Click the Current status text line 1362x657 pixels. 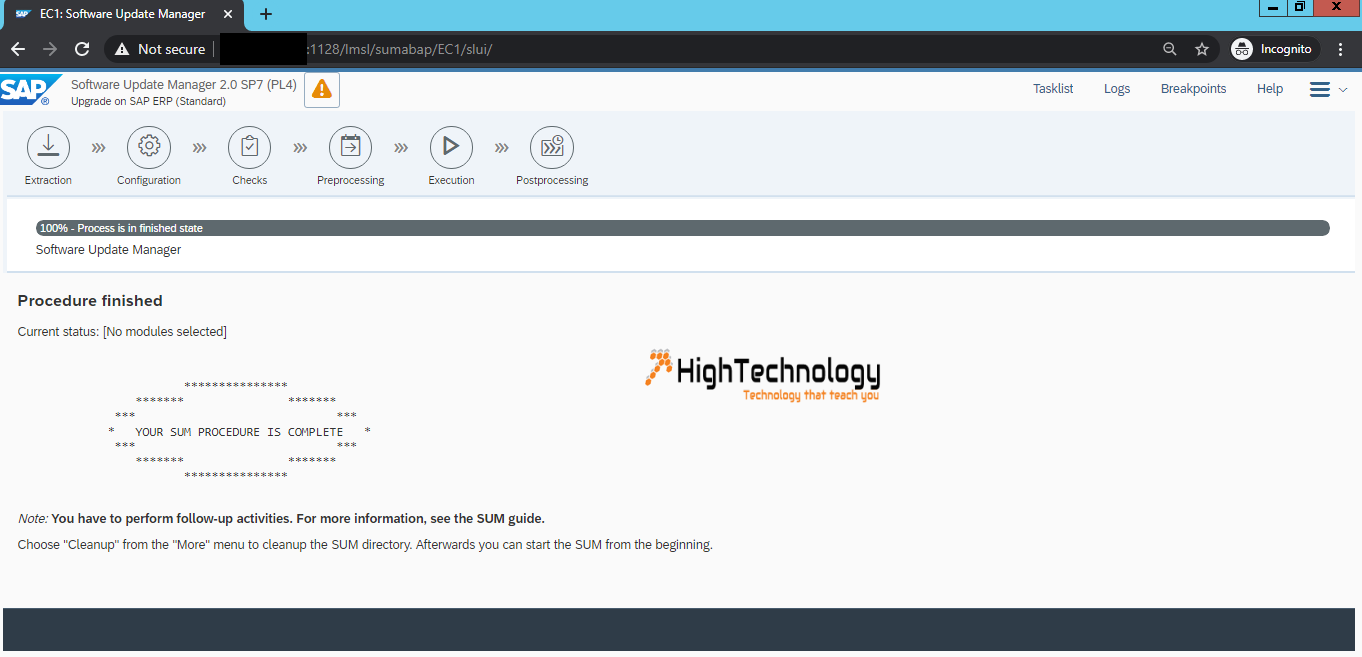[122, 331]
